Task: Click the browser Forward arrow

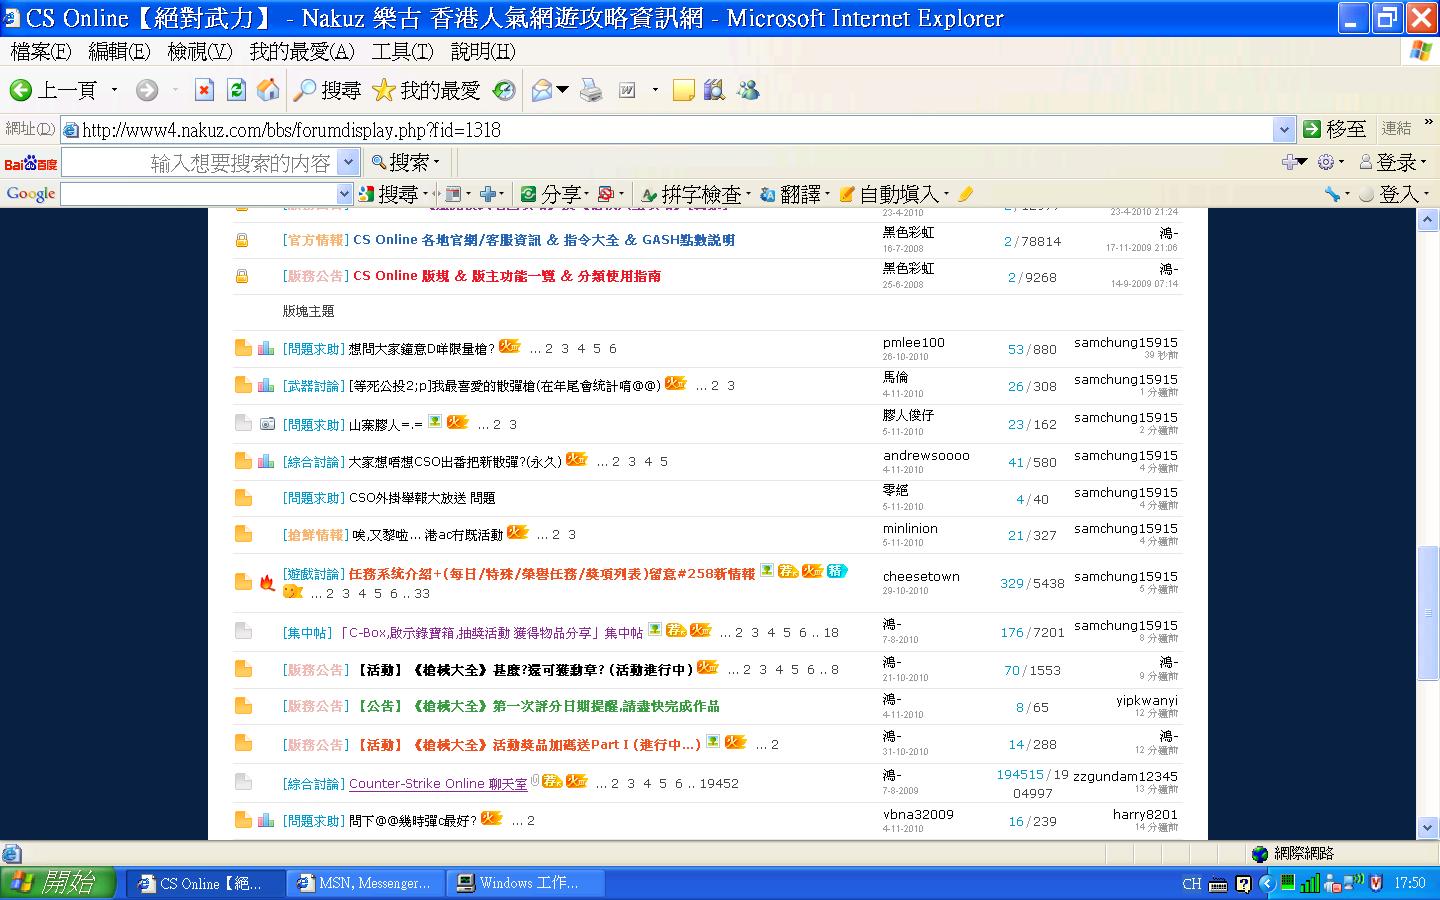Action: 147,91
